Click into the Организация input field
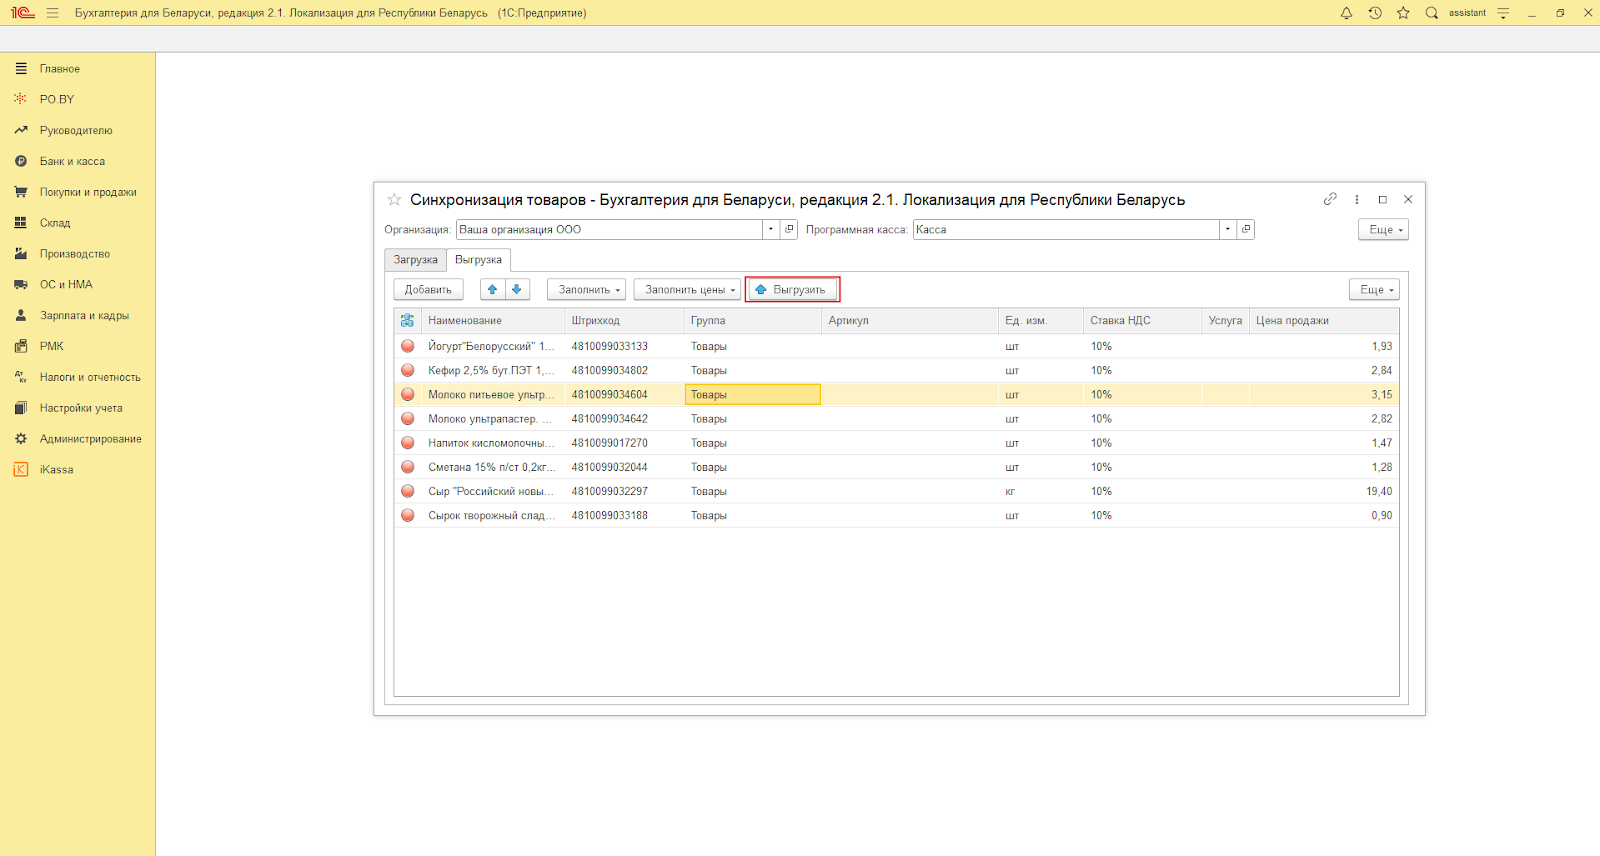Screen dimensions: 1600x856 [609, 229]
